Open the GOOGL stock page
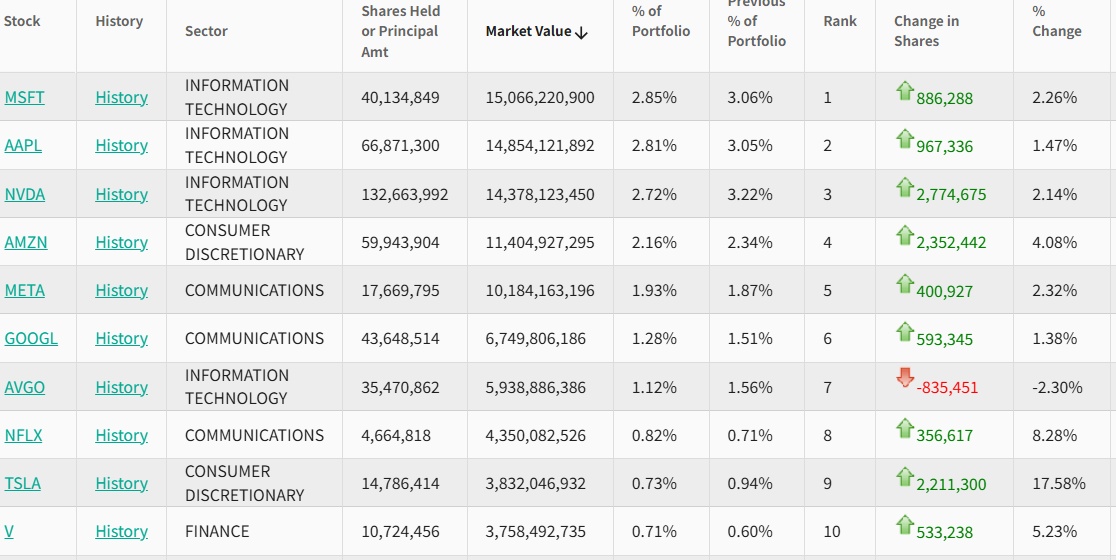The image size is (1116, 560). click(31, 338)
